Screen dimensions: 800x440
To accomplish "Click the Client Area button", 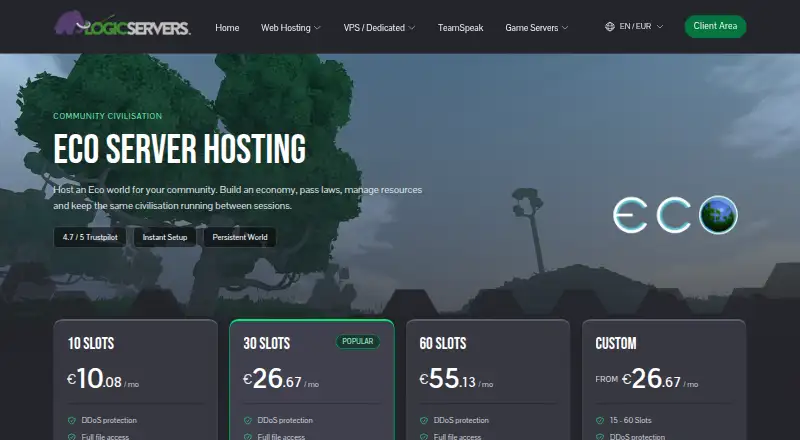I will [x=715, y=26].
